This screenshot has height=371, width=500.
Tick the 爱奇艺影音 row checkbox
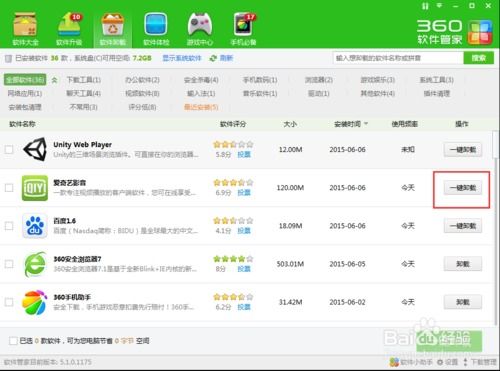point(9,188)
